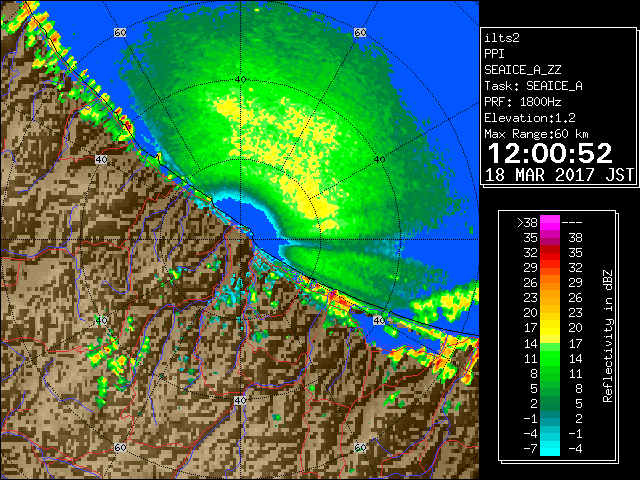The width and height of the screenshot is (640, 480).
Task: Click the 'Max Range:60 km' line
Action: (x=536, y=134)
